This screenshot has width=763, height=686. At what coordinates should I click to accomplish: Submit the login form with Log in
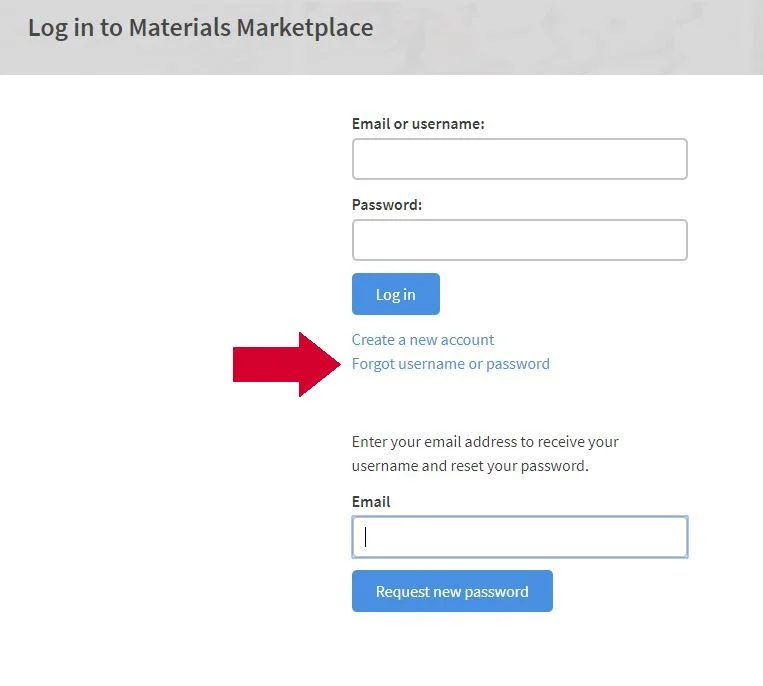pos(396,294)
